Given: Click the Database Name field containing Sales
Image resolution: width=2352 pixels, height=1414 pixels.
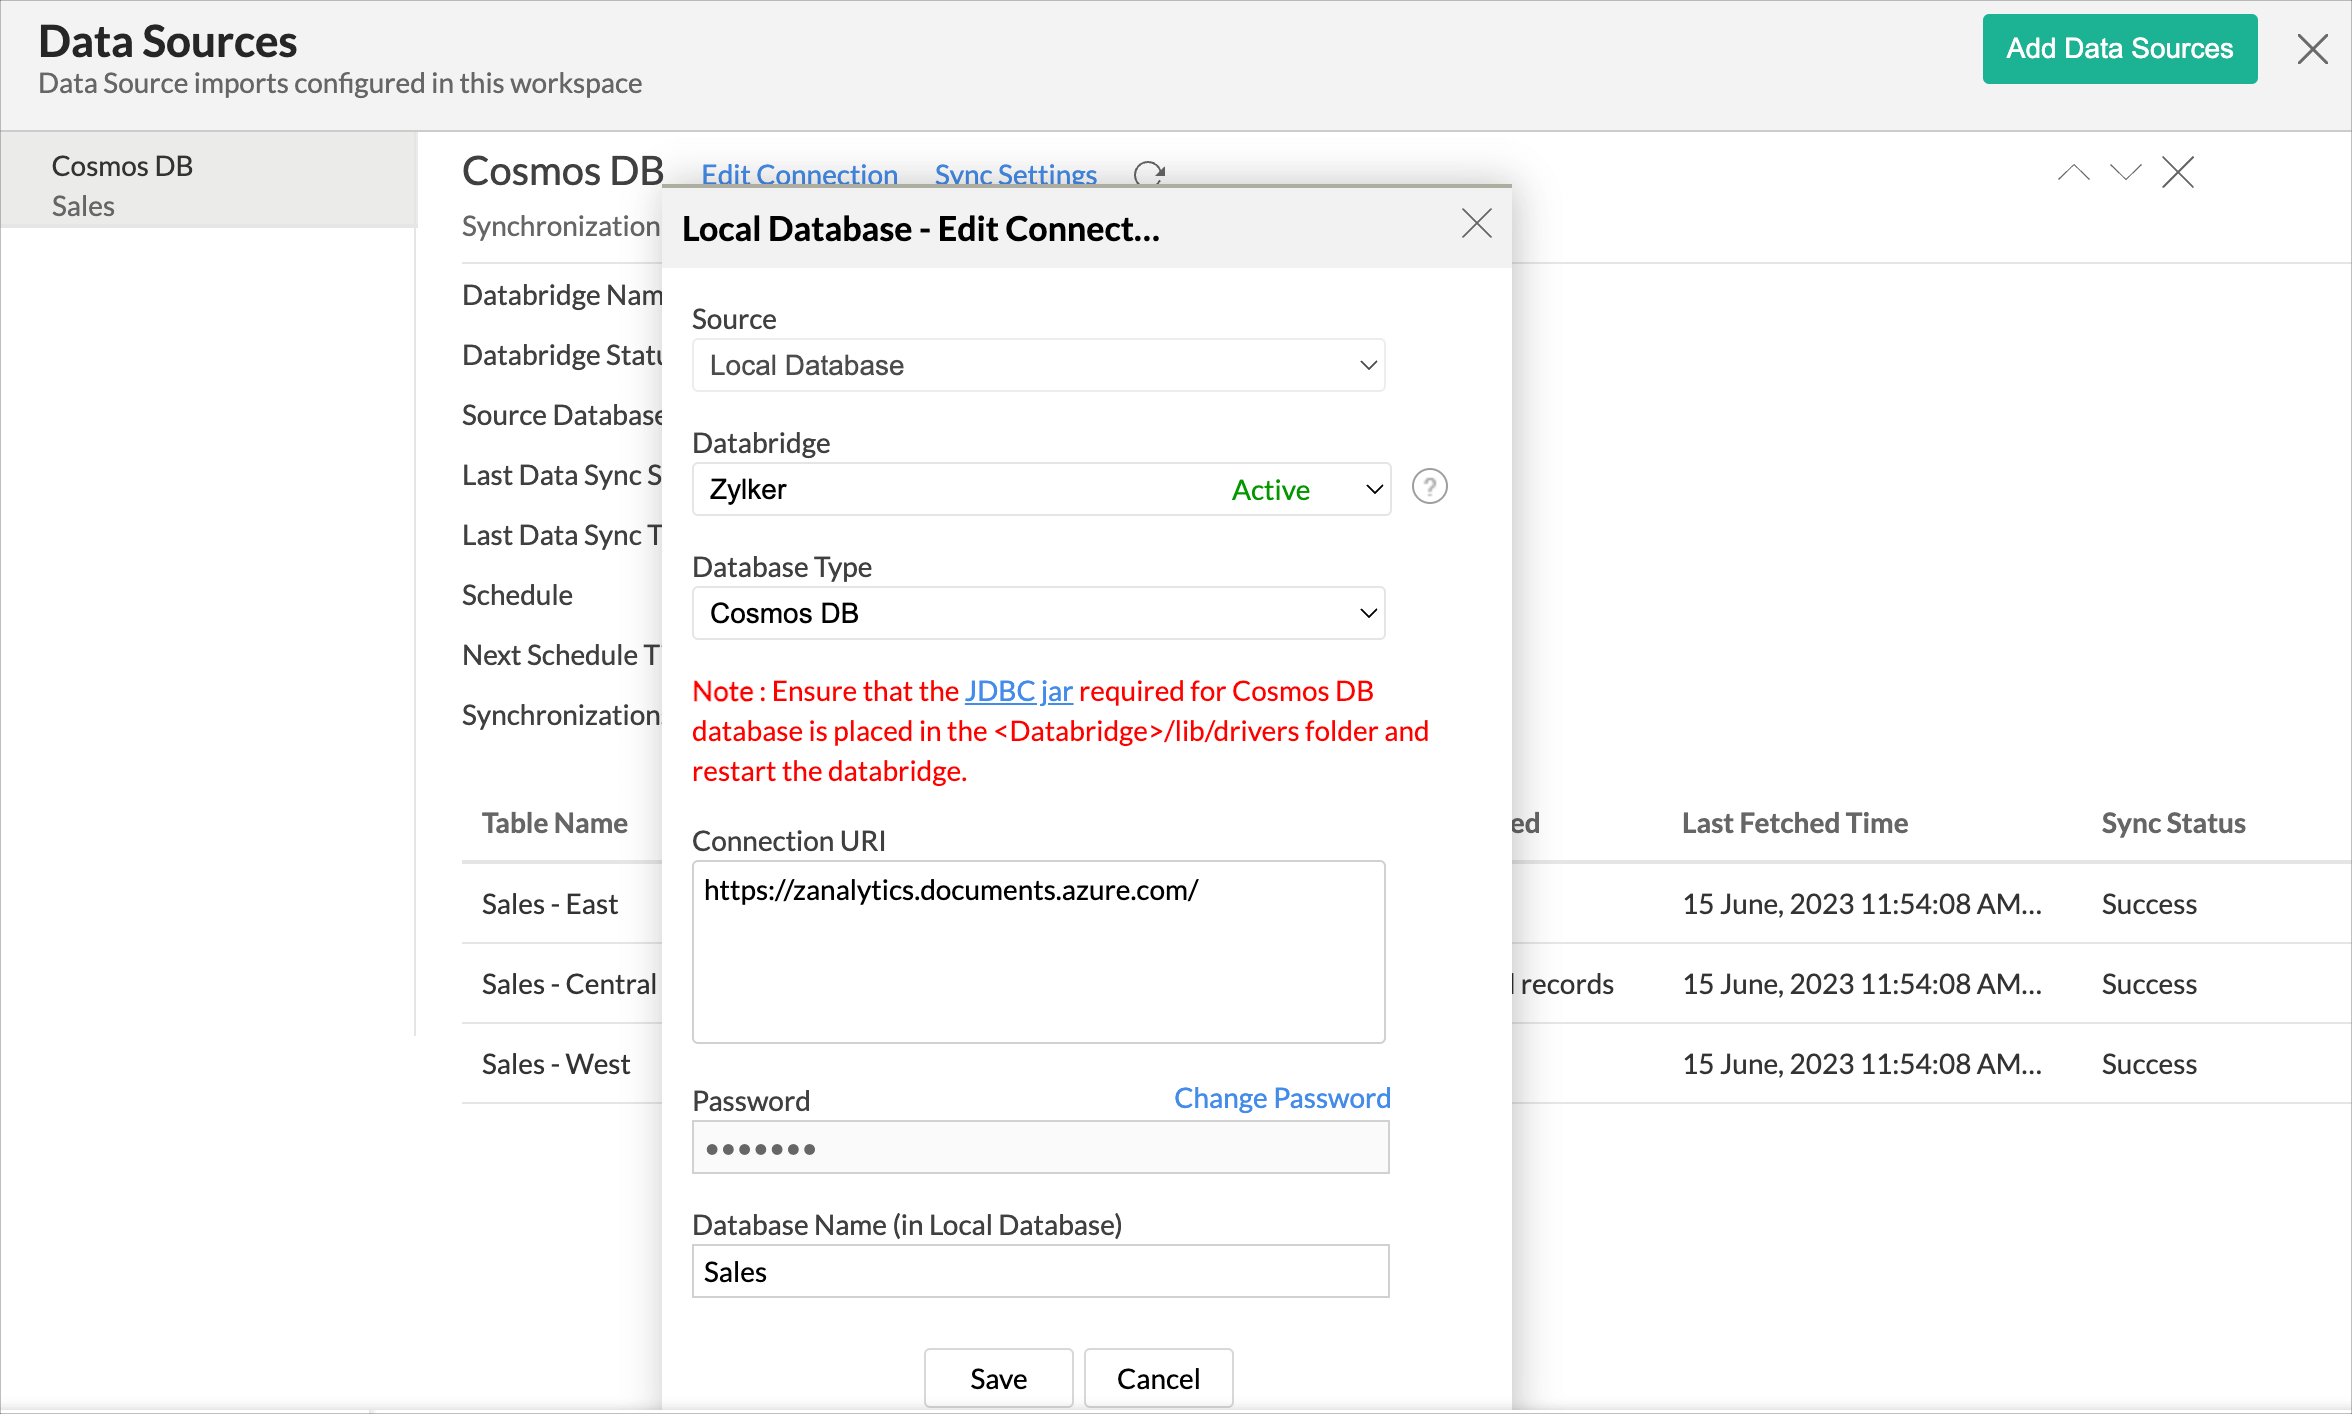Looking at the screenshot, I should (x=1040, y=1271).
